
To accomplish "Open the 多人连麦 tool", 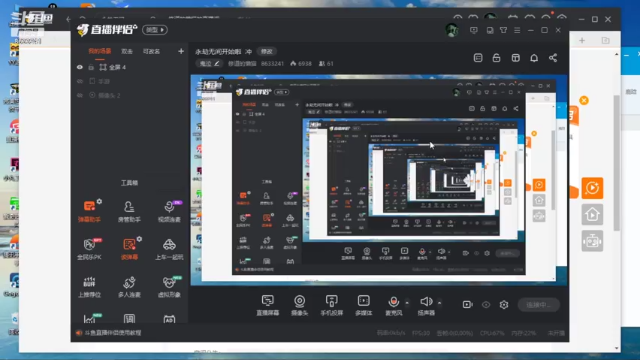I will click(129, 286).
